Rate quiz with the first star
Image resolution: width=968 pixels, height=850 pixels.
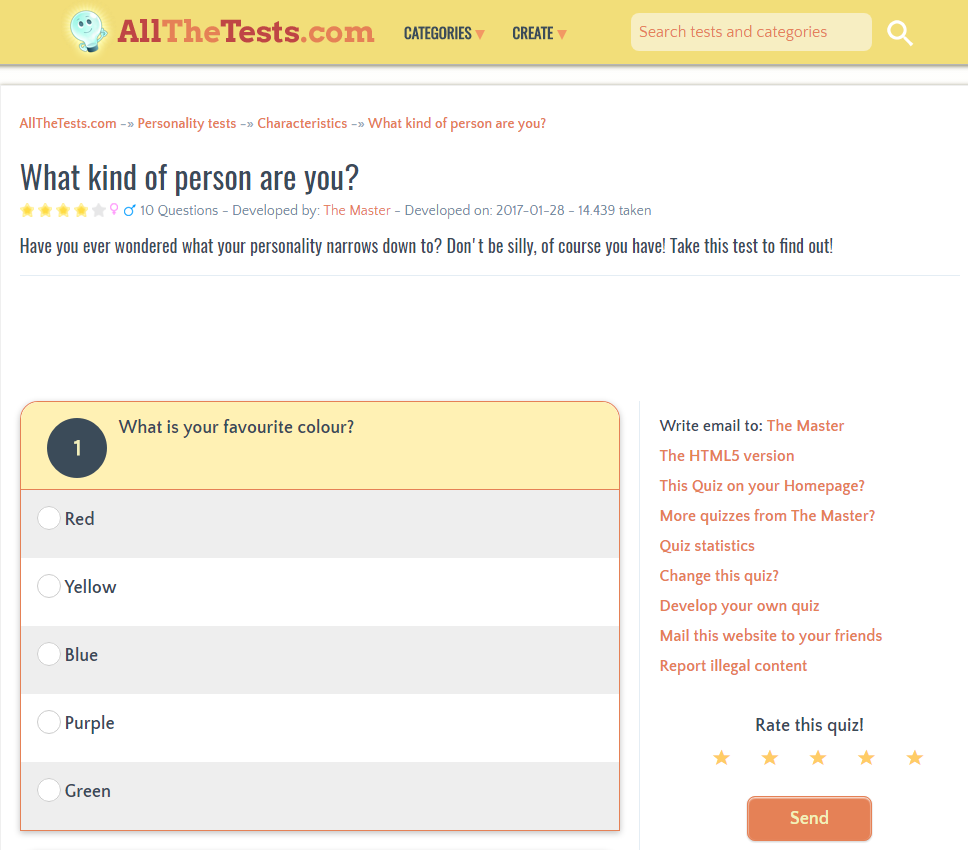(721, 758)
